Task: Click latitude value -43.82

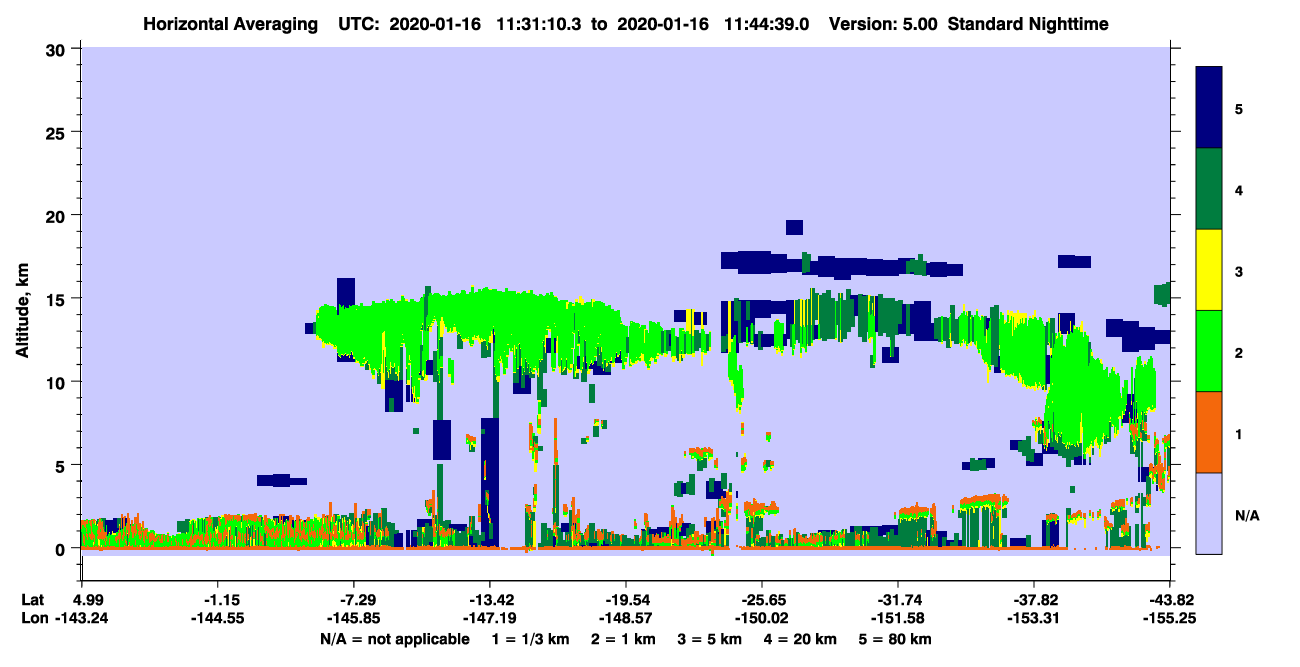Action: click(x=1170, y=600)
